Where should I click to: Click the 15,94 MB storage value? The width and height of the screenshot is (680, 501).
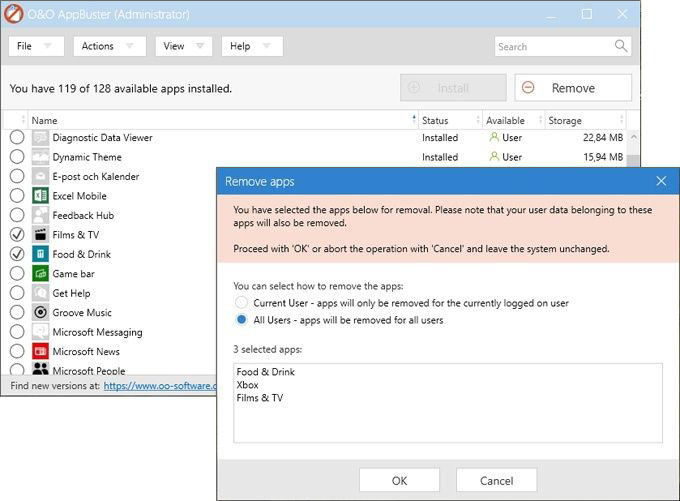(603, 157)
